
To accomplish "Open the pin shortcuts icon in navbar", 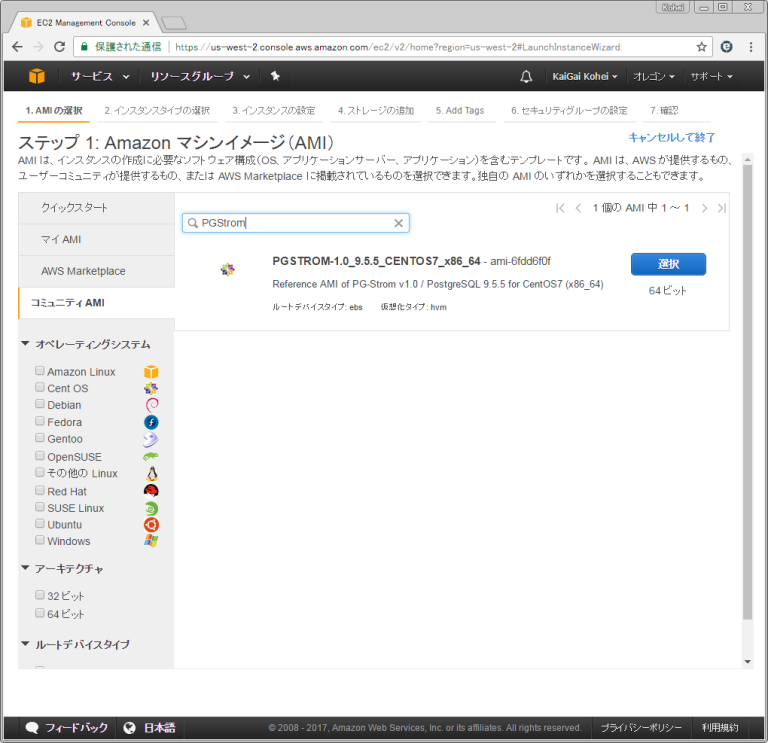I will pos(275,76).
